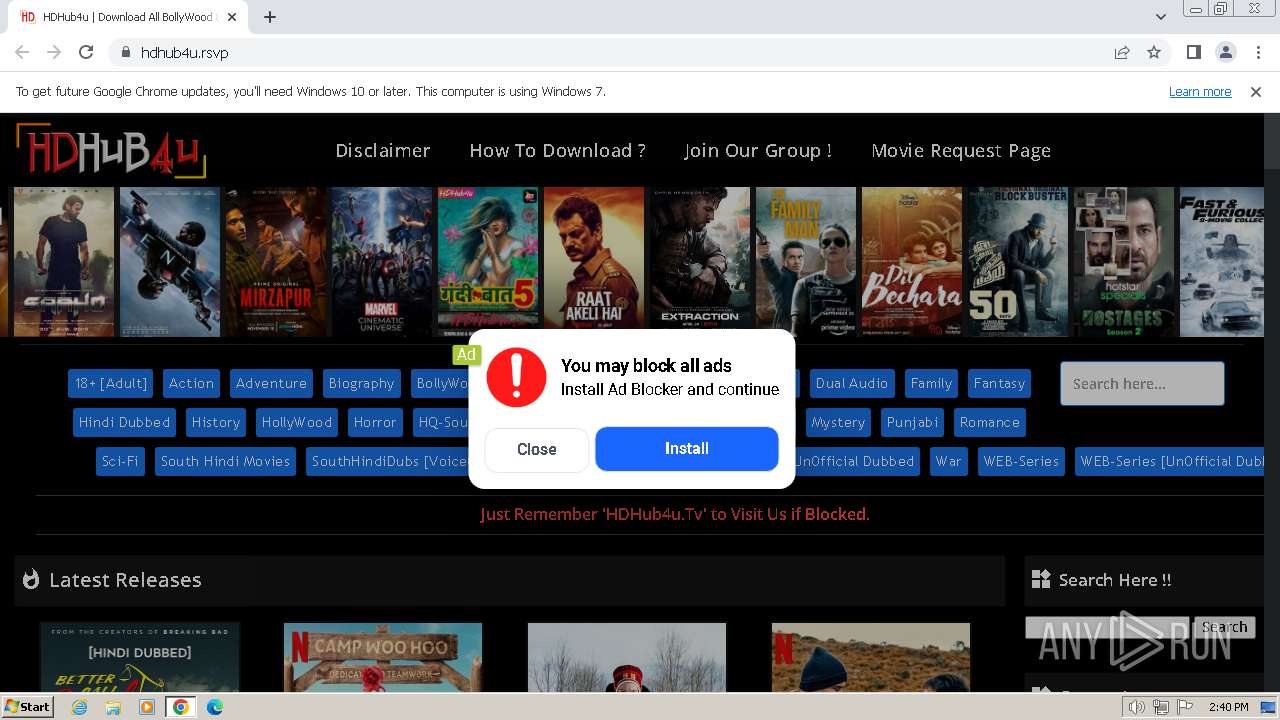Open Chrome's three-dot menu

(x=1257, y=52)
